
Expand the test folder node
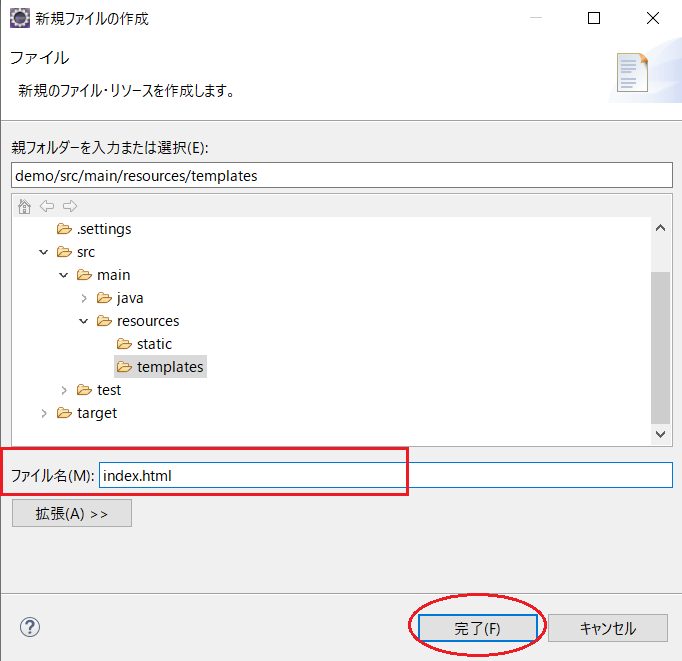[x=64, y=391]
